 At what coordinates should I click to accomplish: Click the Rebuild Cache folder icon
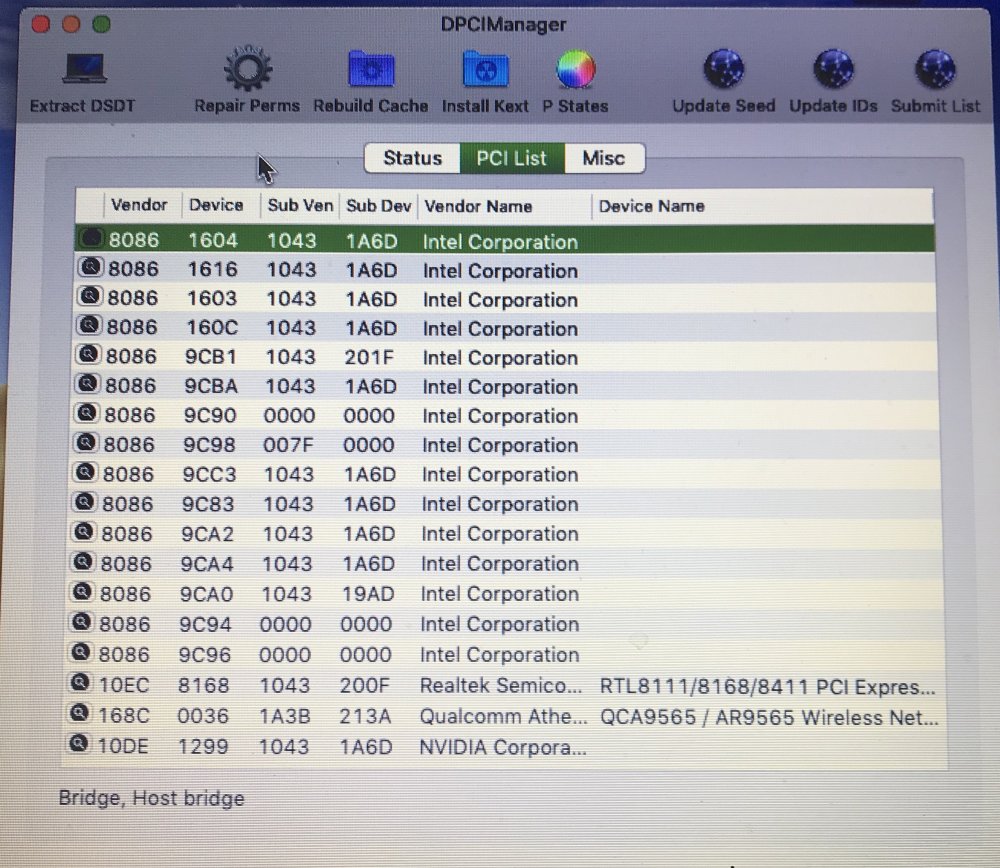point(371,69)
